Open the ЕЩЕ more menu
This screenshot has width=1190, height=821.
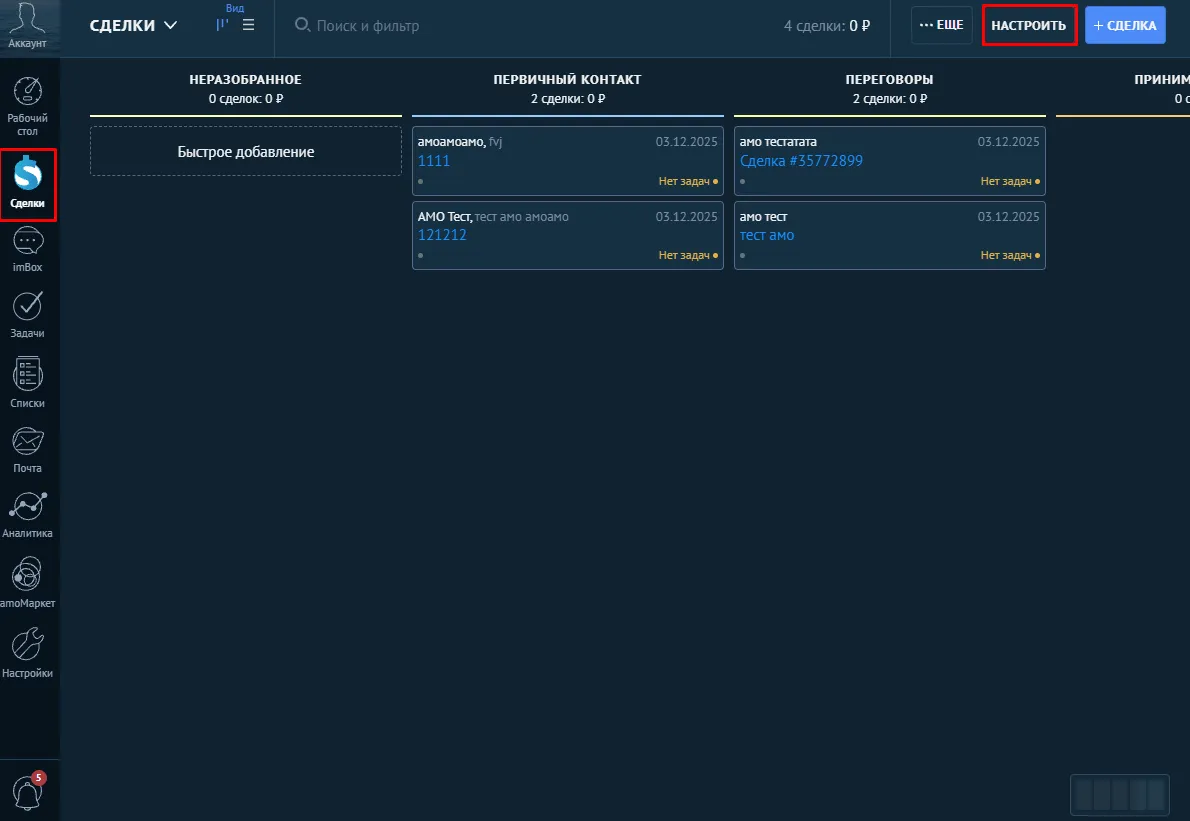click(941, 25)
